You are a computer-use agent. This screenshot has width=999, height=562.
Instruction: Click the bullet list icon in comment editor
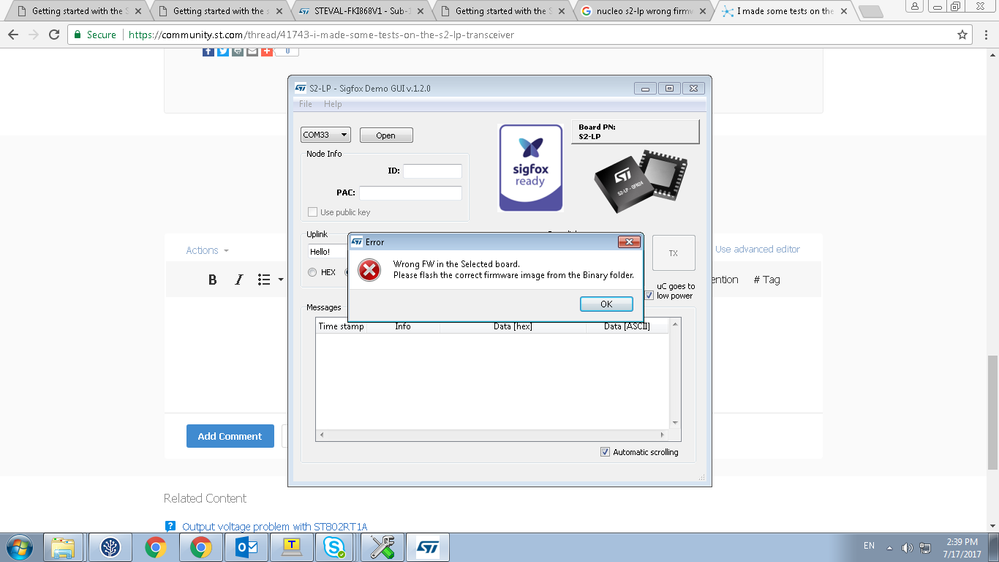click(264, 280)
